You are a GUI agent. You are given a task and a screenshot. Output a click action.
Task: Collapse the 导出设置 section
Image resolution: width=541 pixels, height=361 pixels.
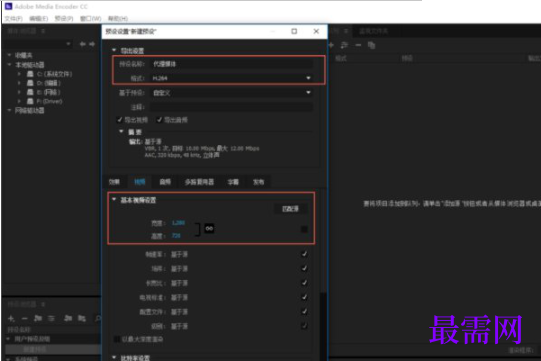pos(114,50)
